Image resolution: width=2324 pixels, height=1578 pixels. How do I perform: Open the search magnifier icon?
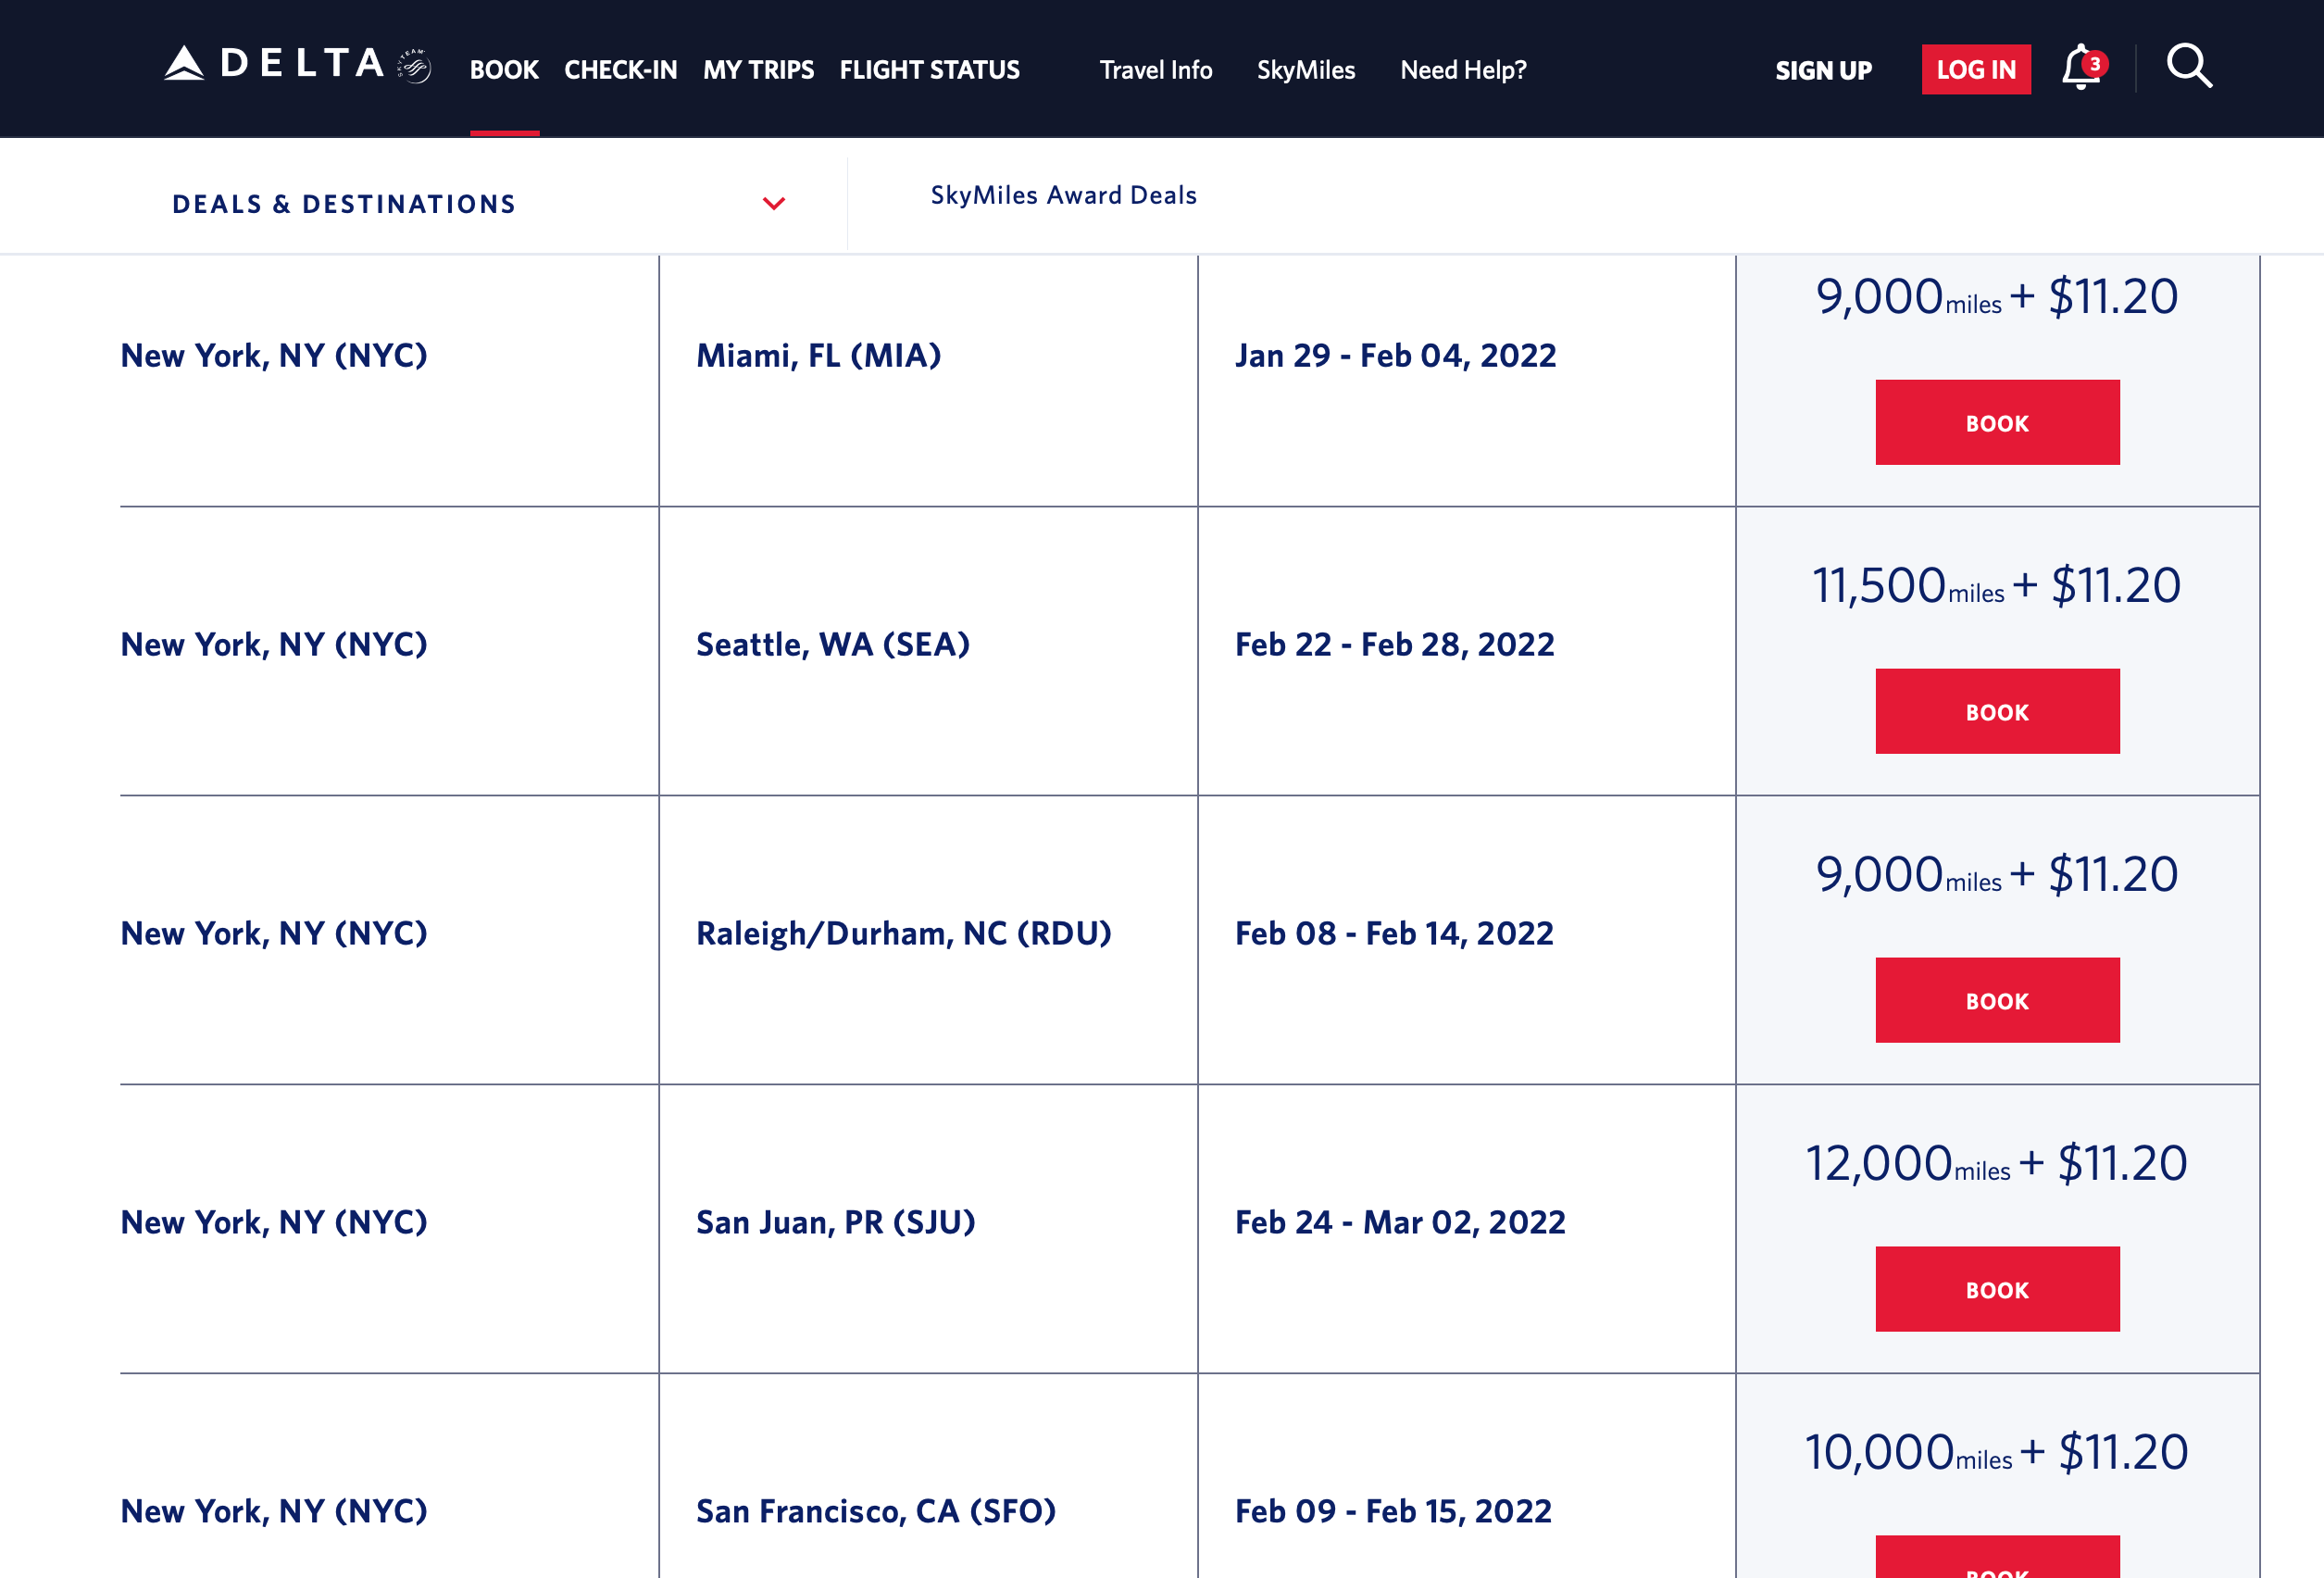2189,67
